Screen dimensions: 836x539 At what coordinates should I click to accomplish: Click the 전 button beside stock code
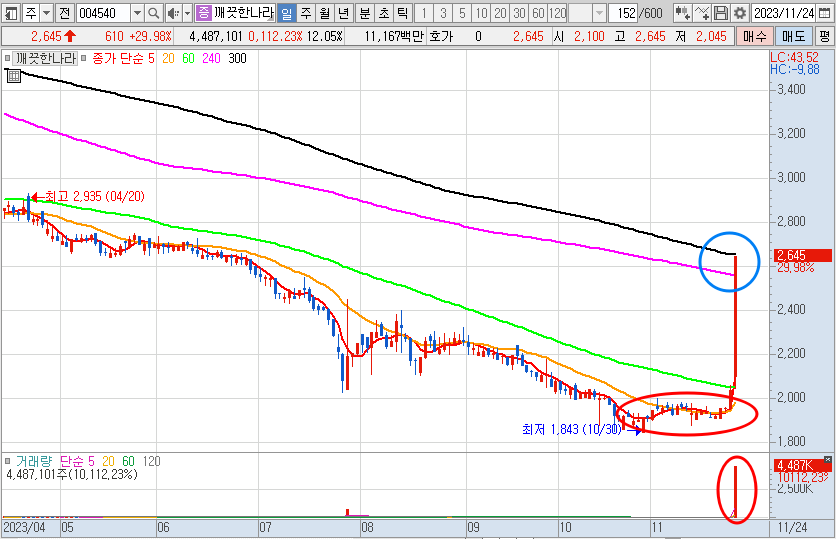pyautogui.click(x=65, y=13)
